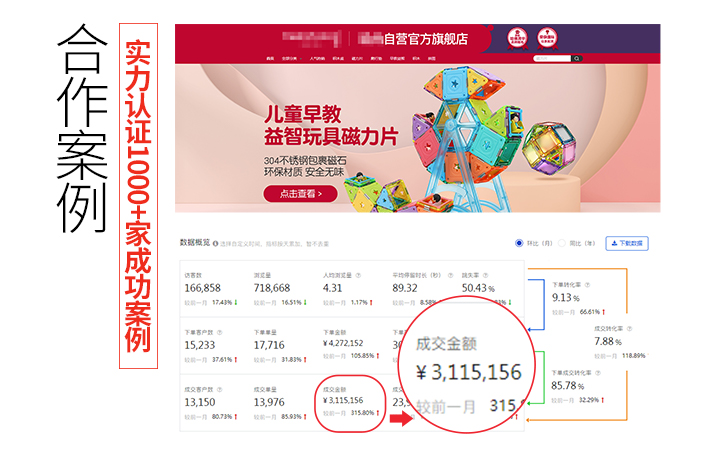
Task: Select the 成交单量 metric card
Action: pos(282,400)
